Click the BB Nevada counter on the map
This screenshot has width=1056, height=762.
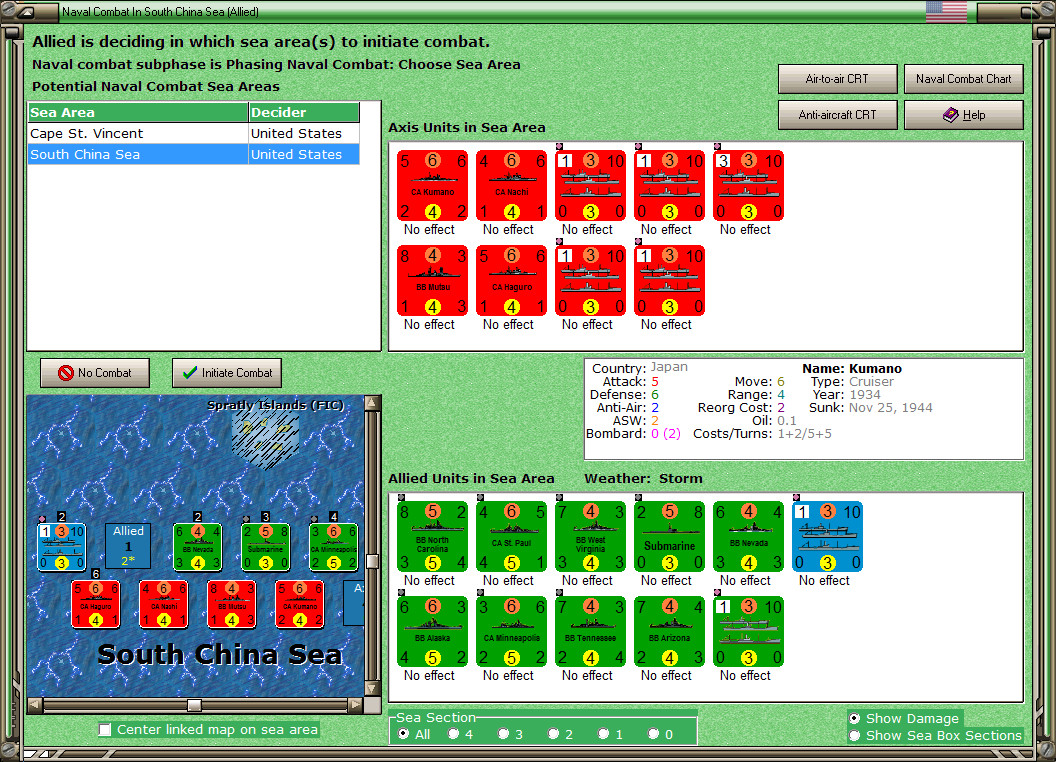tap(197, 547)
